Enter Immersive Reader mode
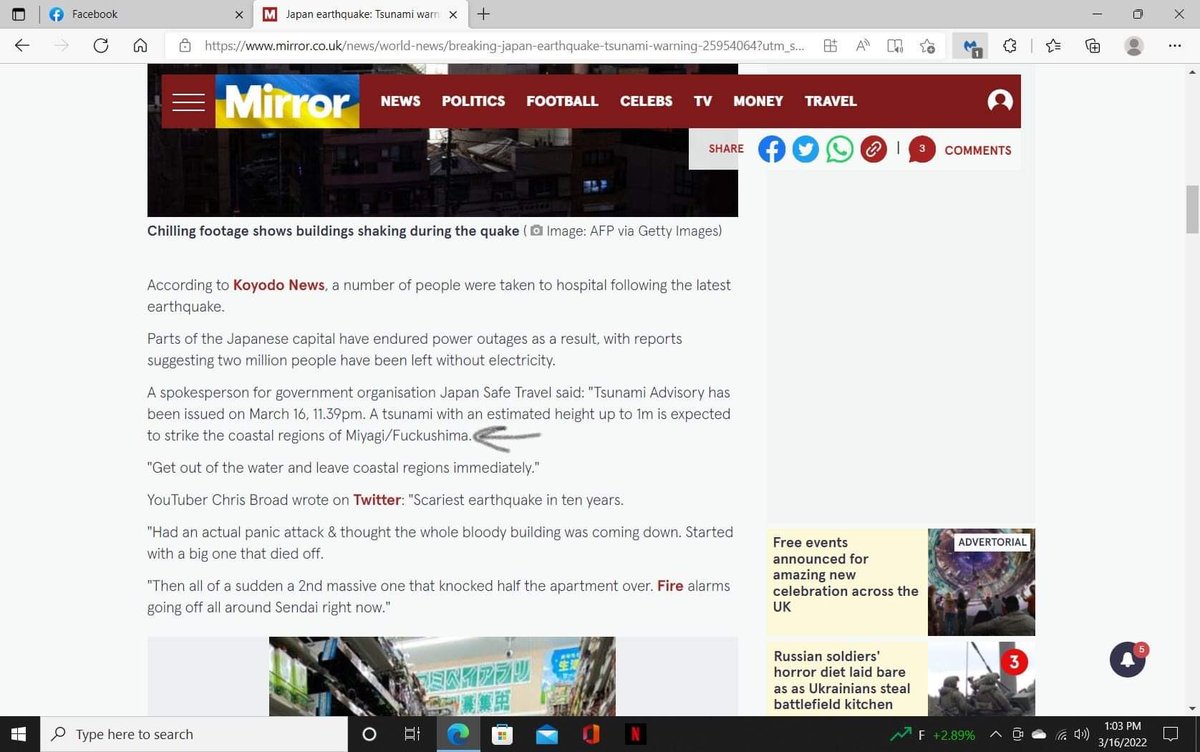The height and width of the screenshot is (752, 1200). (x=895, y=45)
